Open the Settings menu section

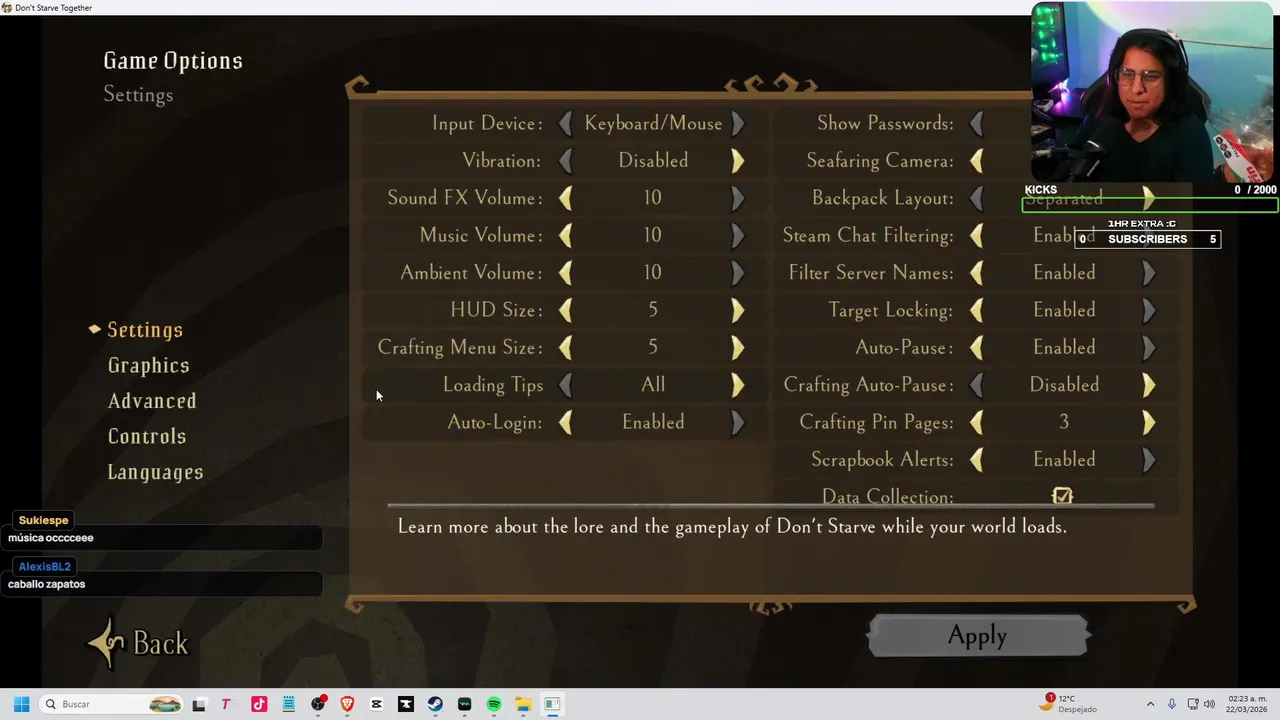coord(145,330)
